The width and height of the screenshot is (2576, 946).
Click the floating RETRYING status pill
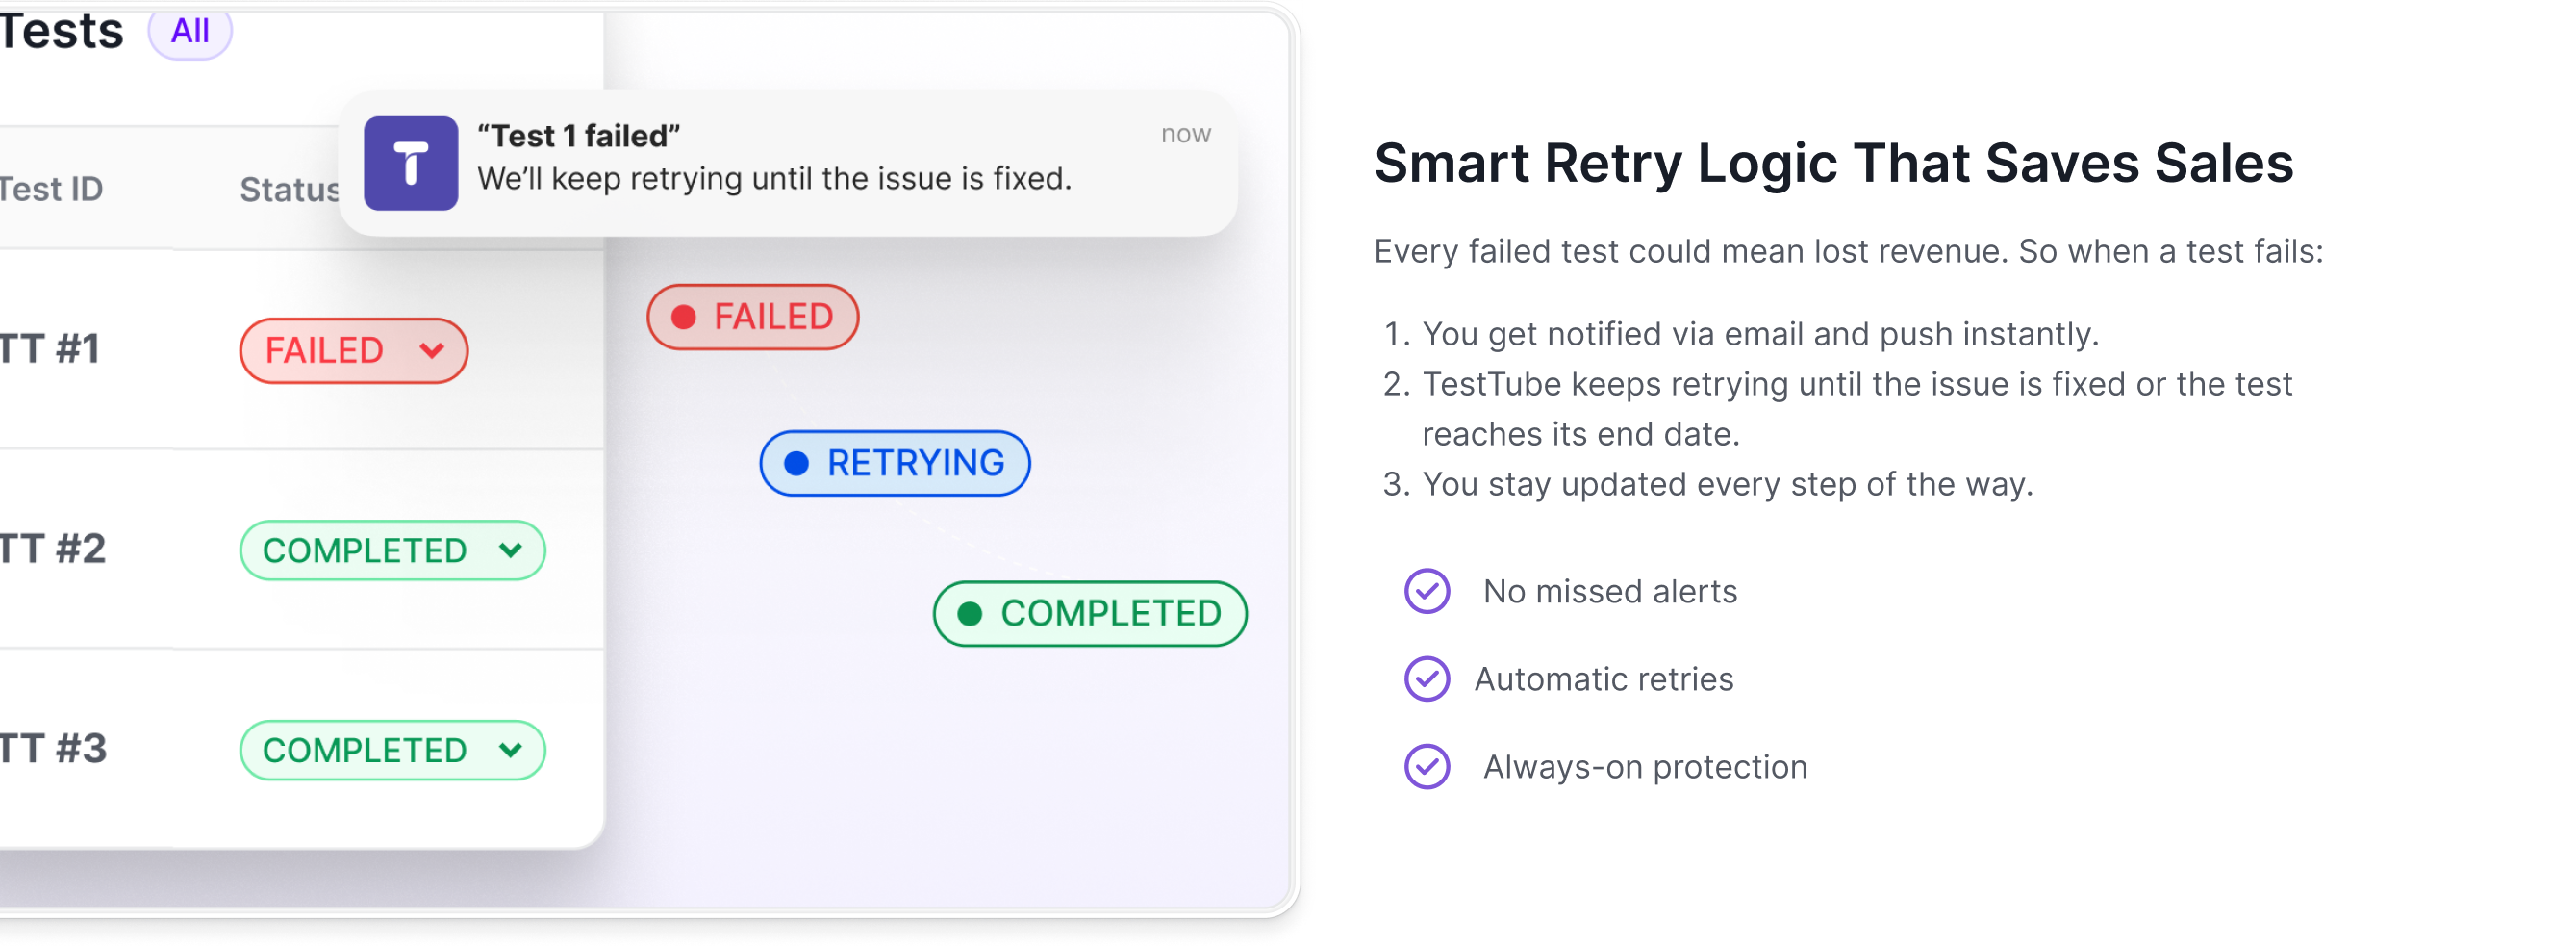(x=895, y=463)
